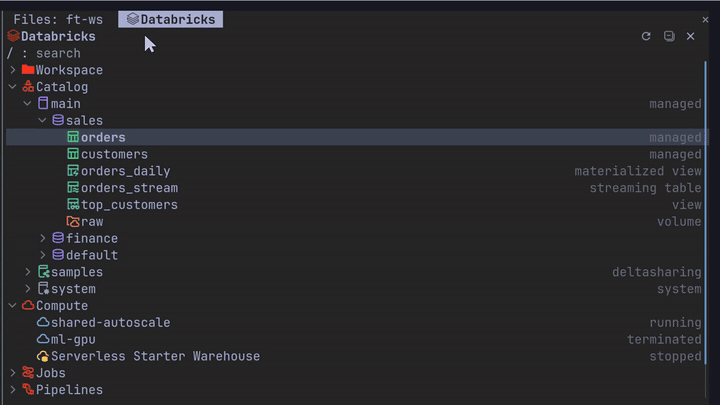This screenshot has height=405, width=720.
Task: Click the orders_stream streaming table icon
Action: 73,187
